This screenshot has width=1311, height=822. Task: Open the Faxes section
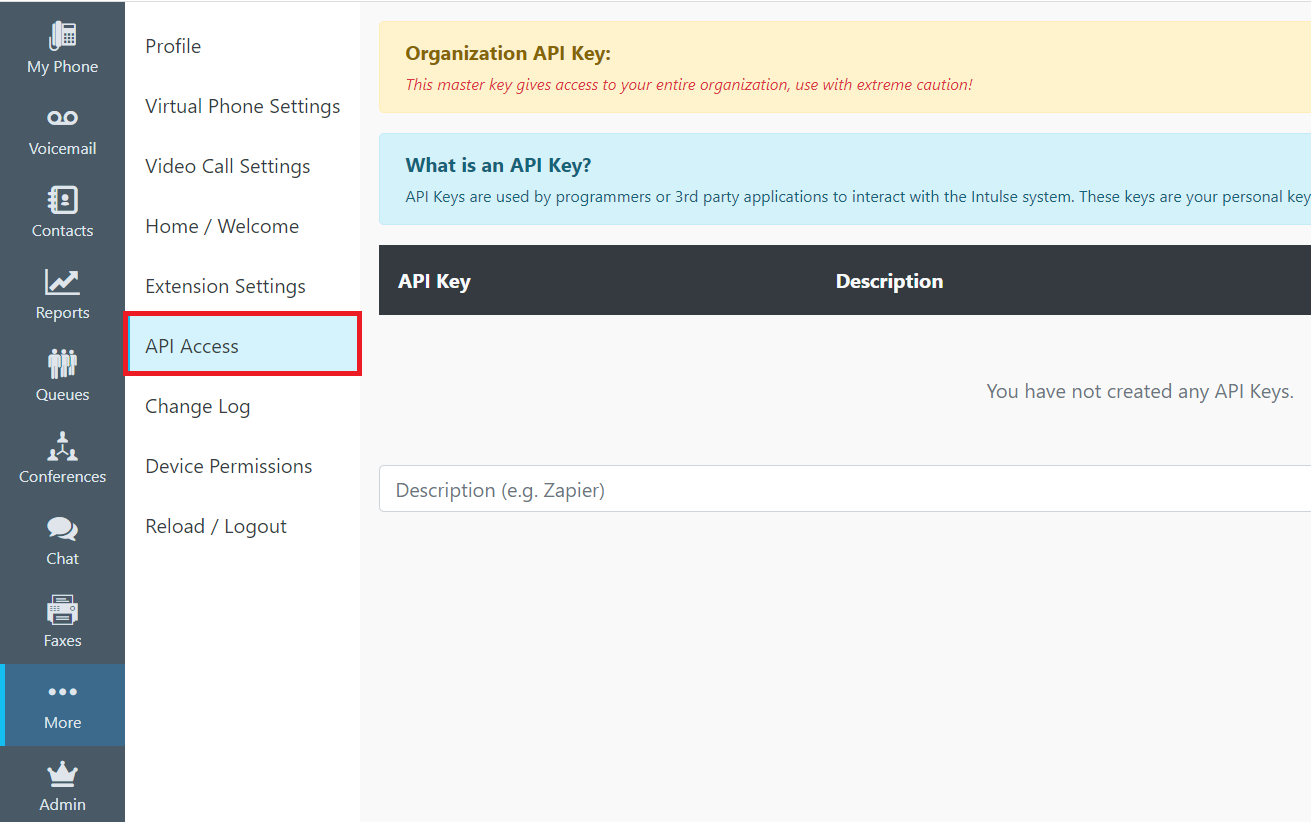click(62, 619)
